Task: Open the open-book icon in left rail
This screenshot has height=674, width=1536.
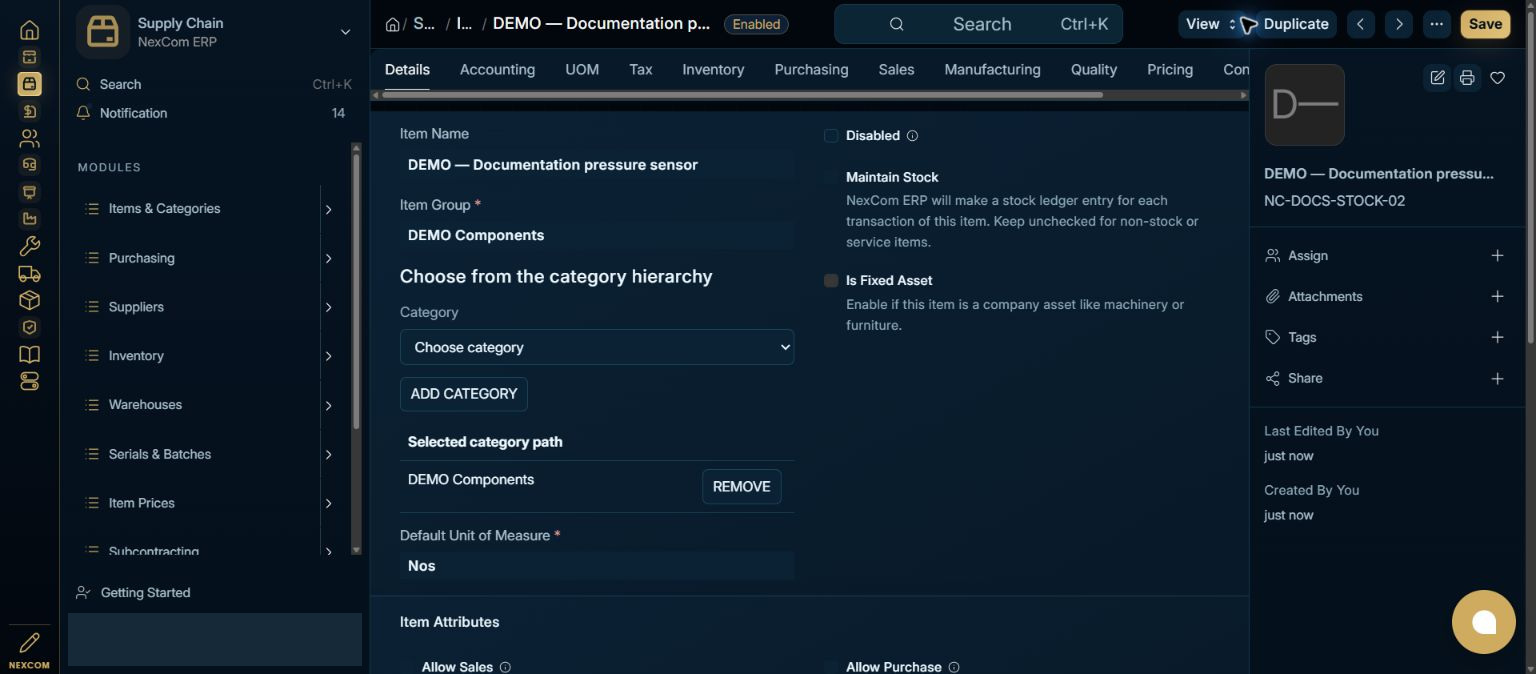Action: pos(30,354)
